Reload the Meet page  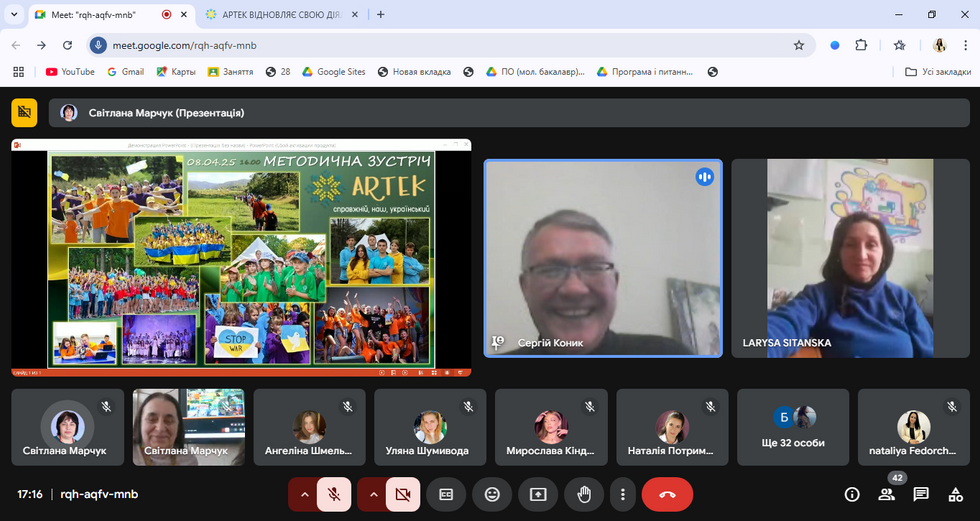68,46
